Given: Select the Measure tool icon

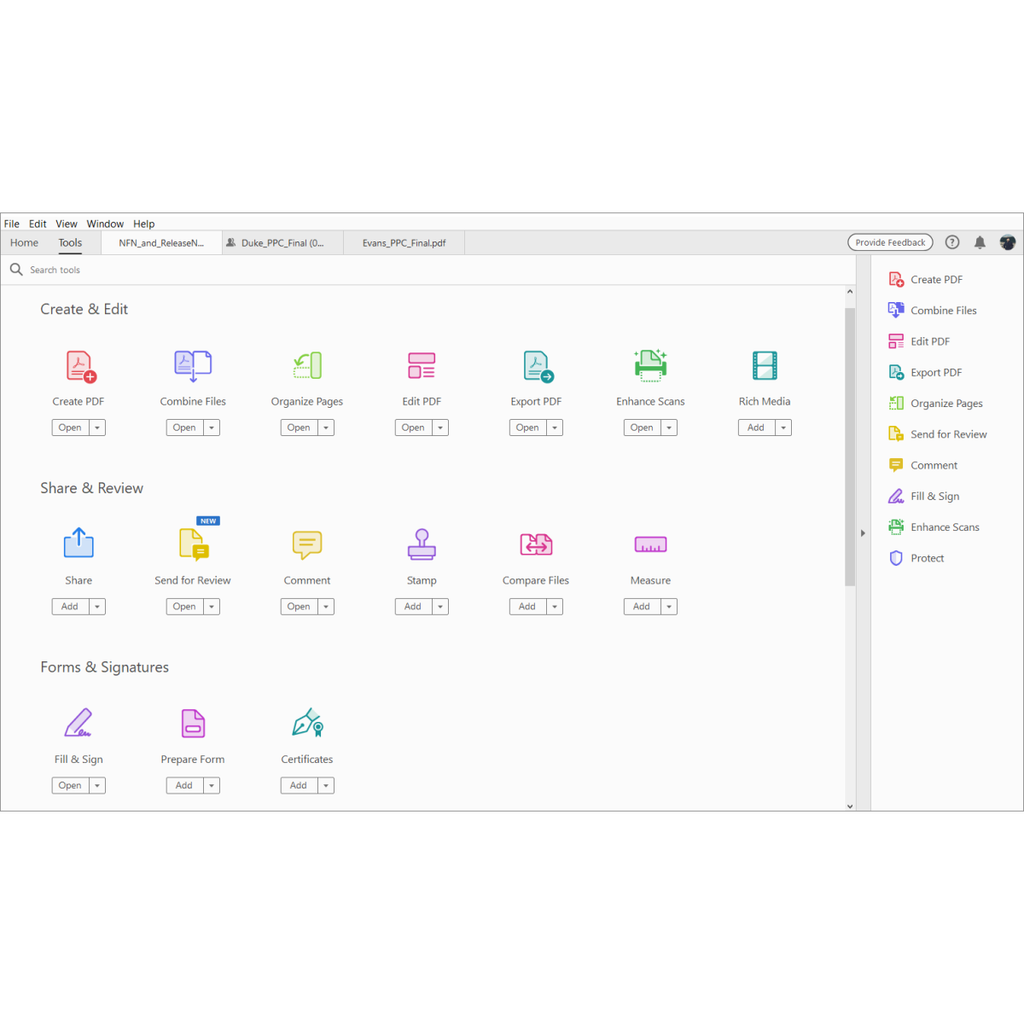Looking at the screenshot, I should (650, 545).
